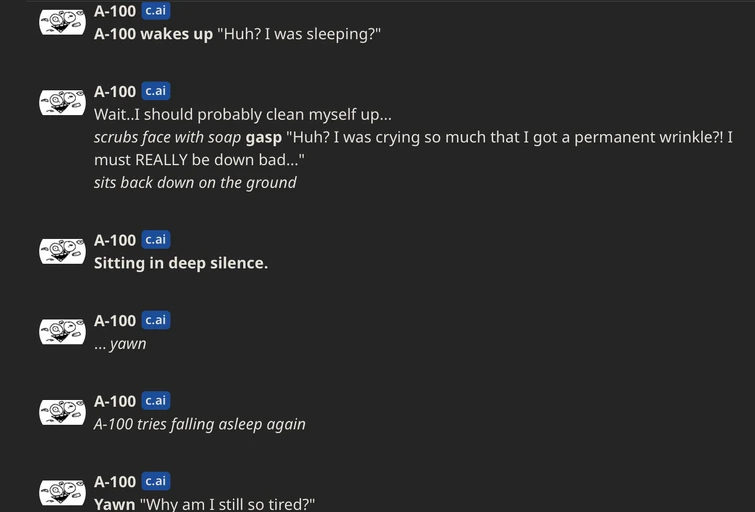Click A-100 name above "Wait..I should probably clean"
The height and width of the screenshot is (512, 755).
pos(115,91)
